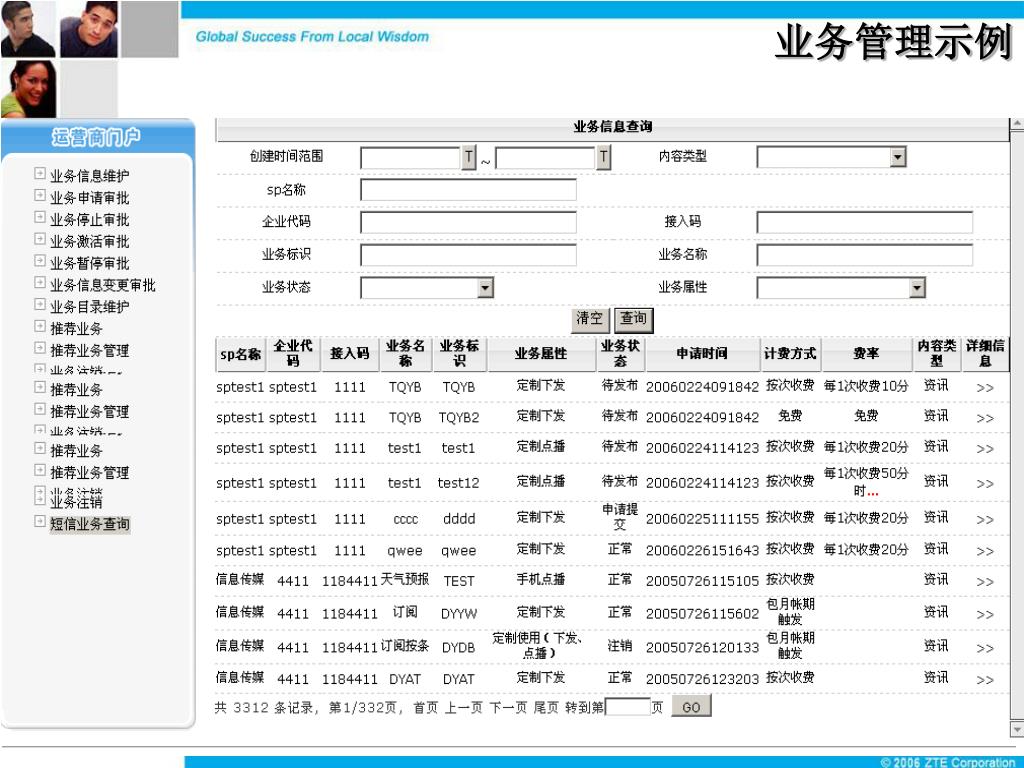Go to 上一页 in pagination
This screenshot has height=768, width=1024.
[x=464, y=708]
